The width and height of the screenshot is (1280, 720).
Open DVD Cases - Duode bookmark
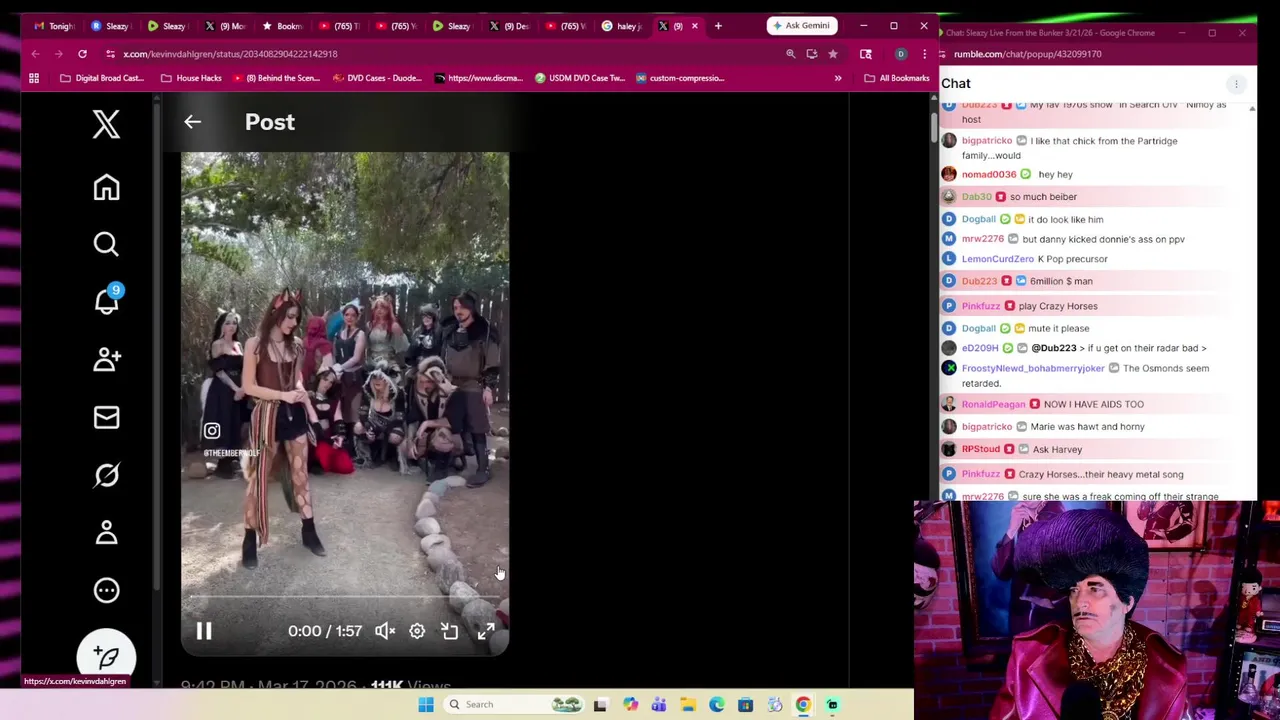[376, 78]
